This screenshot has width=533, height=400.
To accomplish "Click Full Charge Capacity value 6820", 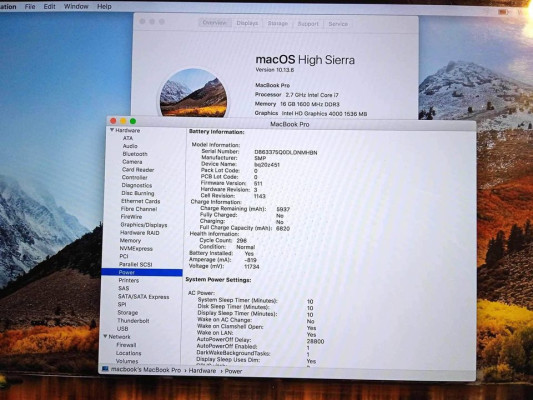I will (x=283, y=228).
